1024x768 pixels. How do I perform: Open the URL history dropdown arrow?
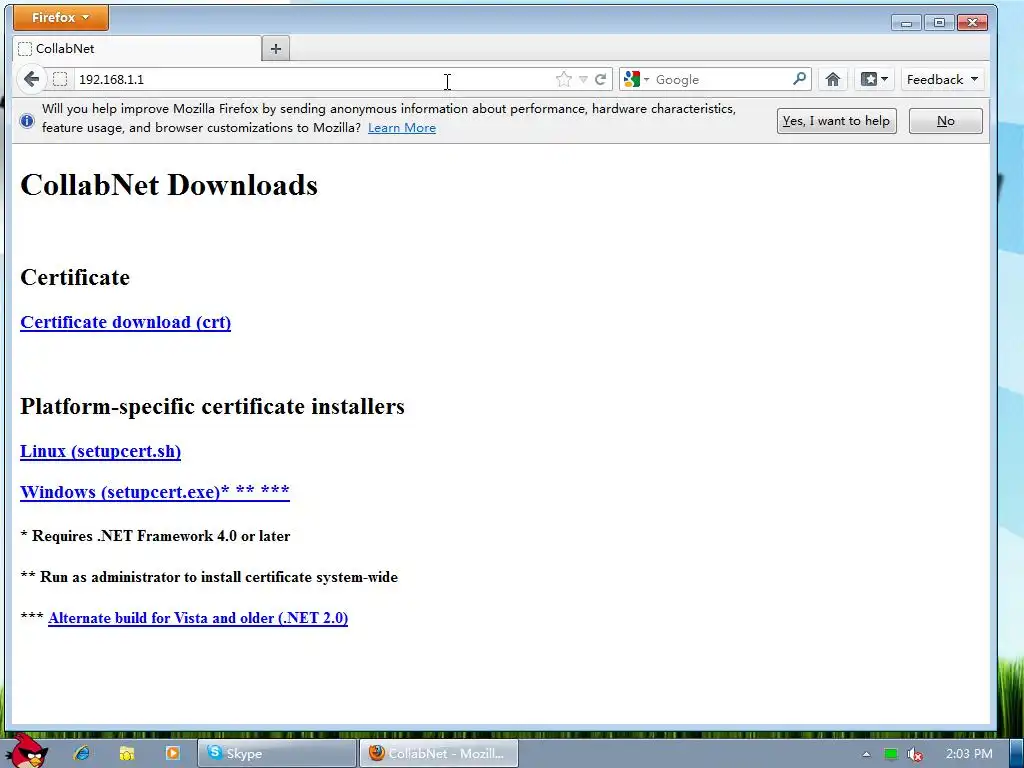583,80
